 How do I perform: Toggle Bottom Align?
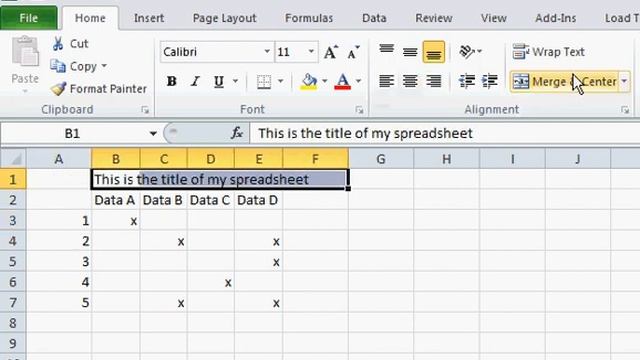pyautogui.click(x=433, y=51)
